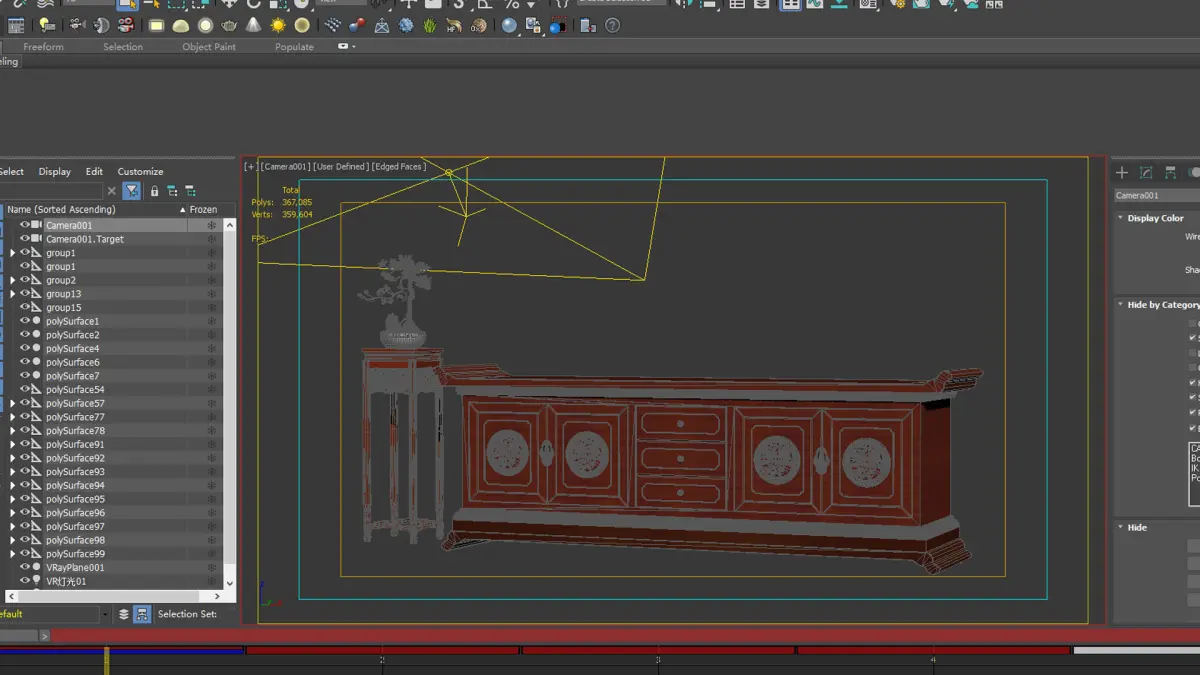Image resolution: width=1200 pixels, height=675 pixels.
Task: Click the calendar-like icon at toolbar start
Action: click(x=16, y=25)
